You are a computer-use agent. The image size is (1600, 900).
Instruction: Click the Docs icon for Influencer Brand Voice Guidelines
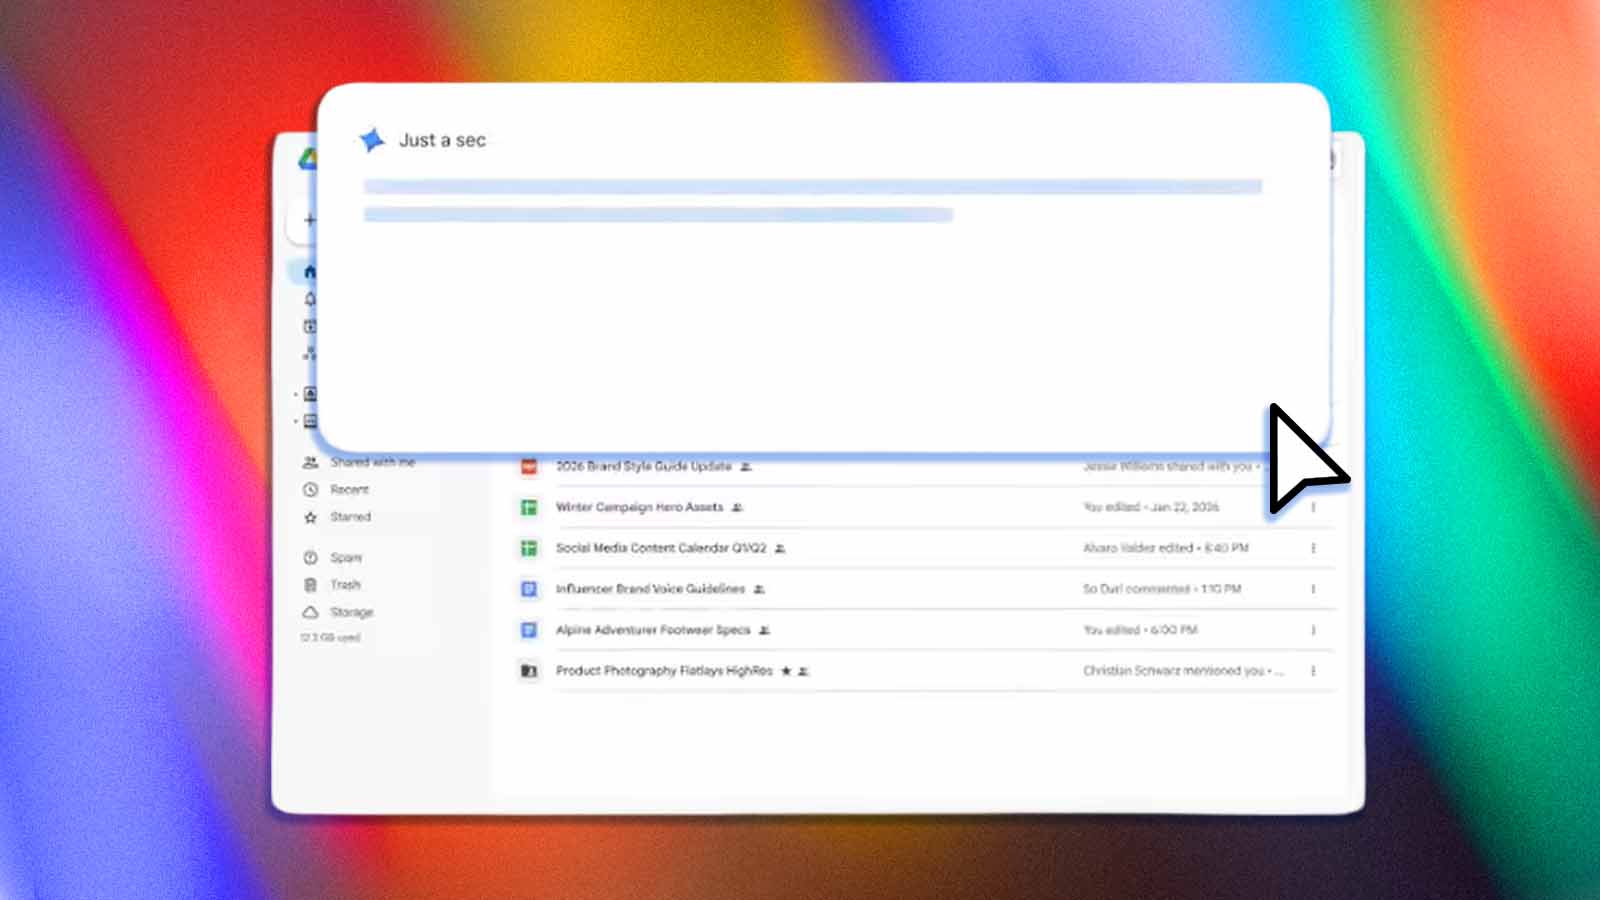coord(529,589)
